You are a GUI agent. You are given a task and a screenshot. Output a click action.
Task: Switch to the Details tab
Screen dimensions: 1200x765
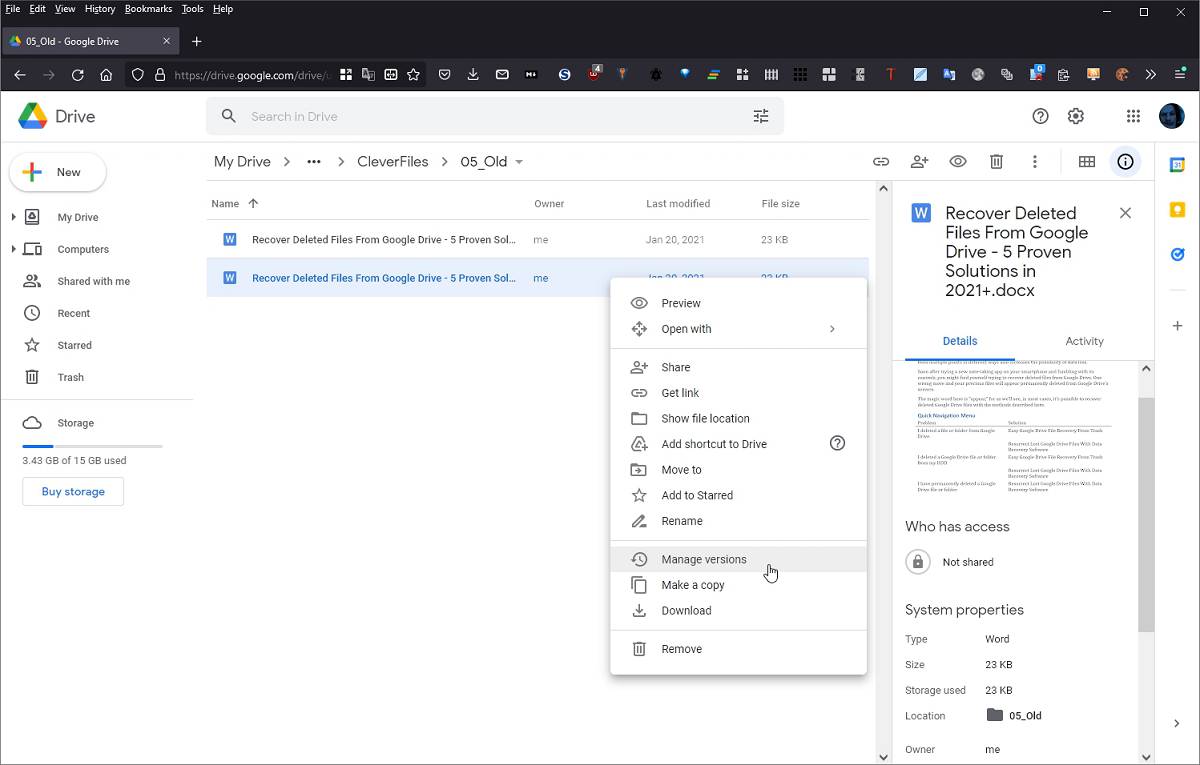(960, 341)
